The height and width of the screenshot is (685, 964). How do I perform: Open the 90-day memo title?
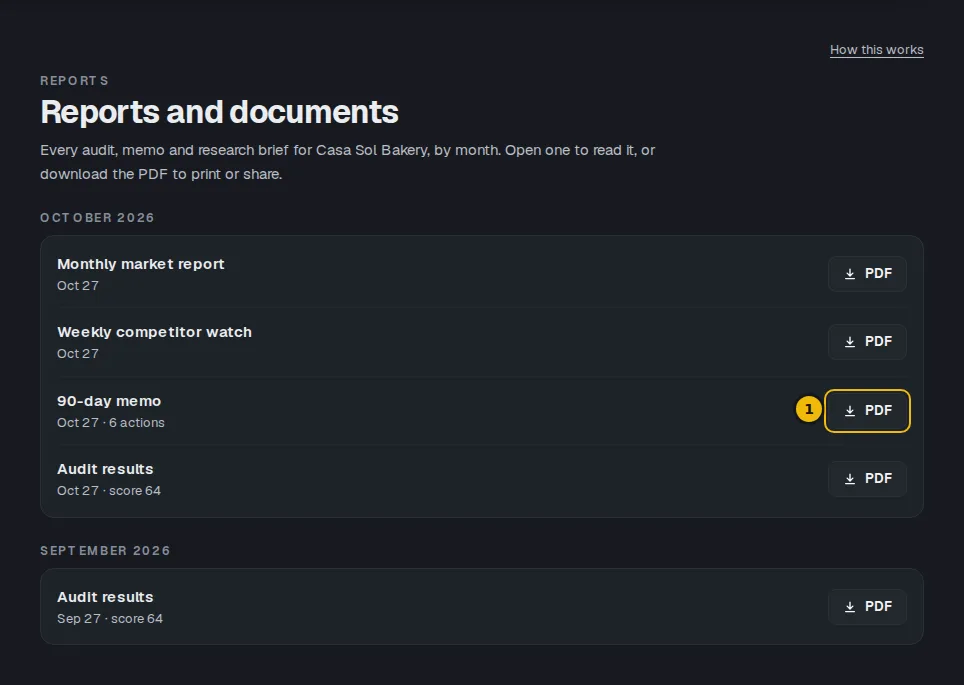(x=109, y=401)
